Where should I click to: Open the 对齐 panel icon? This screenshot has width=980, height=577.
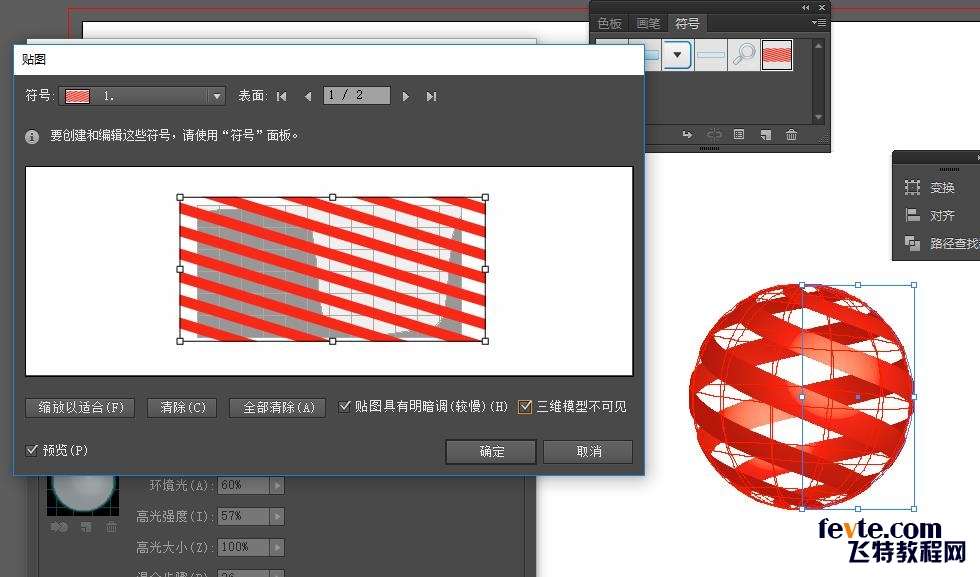[912, 215]
